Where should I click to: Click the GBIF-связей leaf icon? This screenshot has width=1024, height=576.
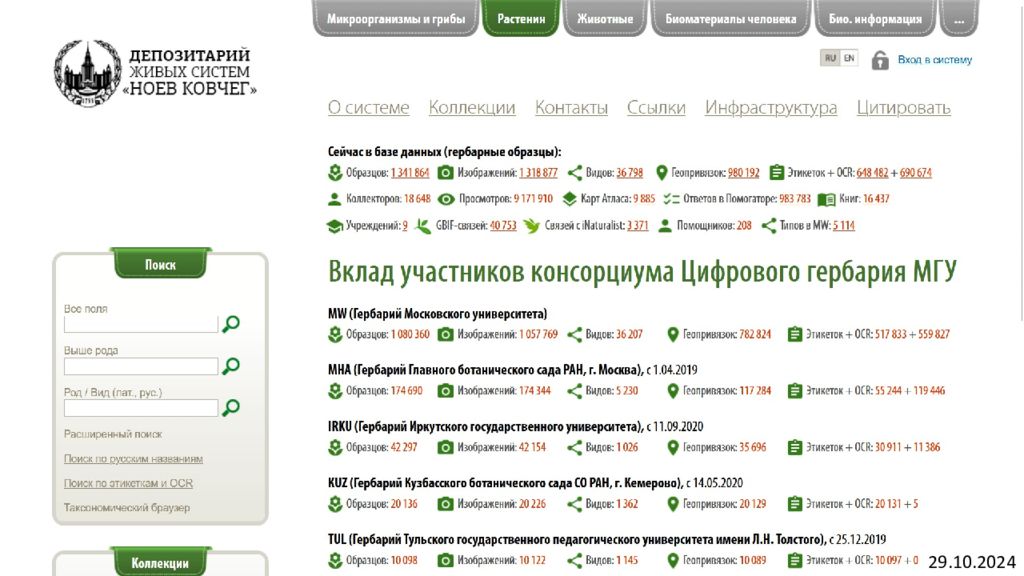(x=423, y=226)
